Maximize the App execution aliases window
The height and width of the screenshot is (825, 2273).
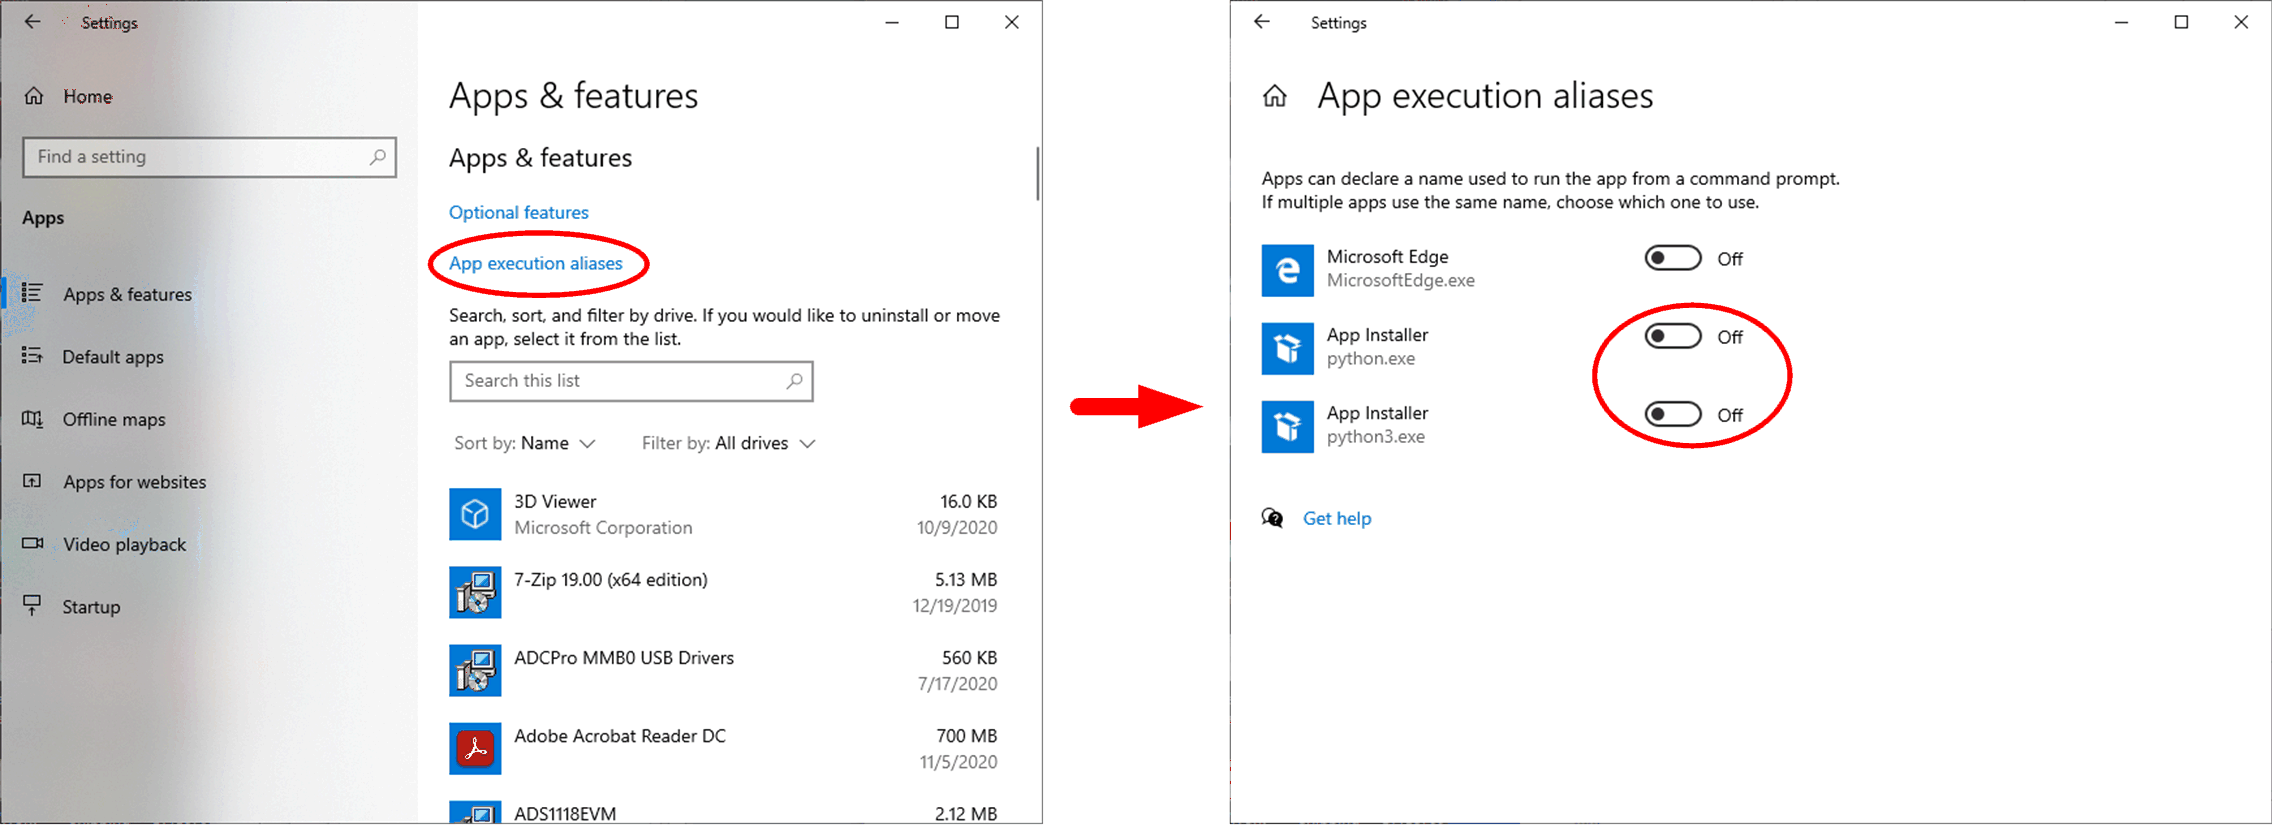pos(2181,22)
